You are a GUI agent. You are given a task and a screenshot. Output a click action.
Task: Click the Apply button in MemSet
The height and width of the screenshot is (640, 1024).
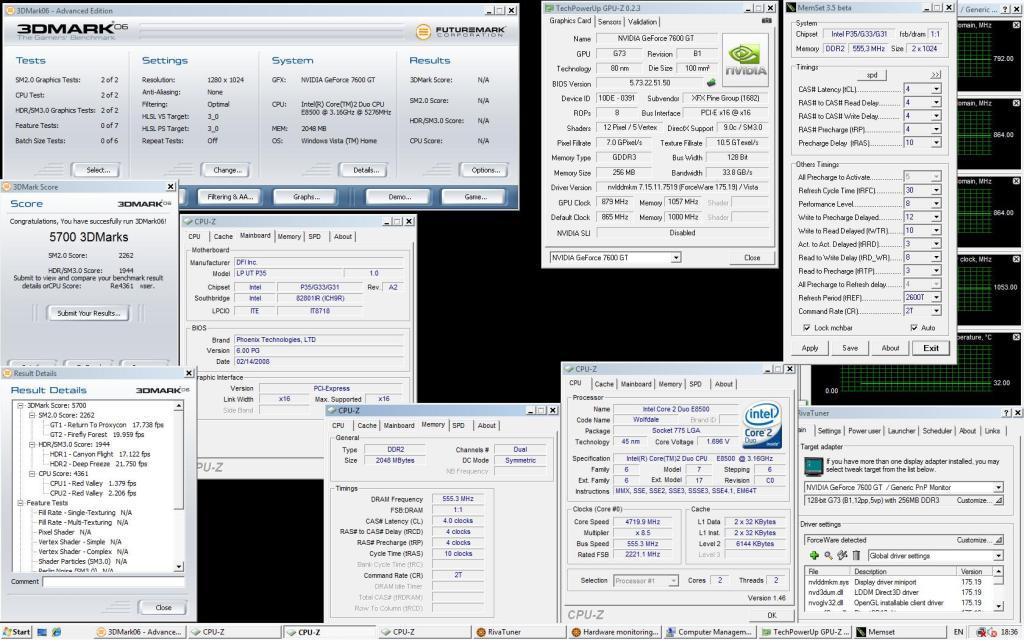pos(810,348)
